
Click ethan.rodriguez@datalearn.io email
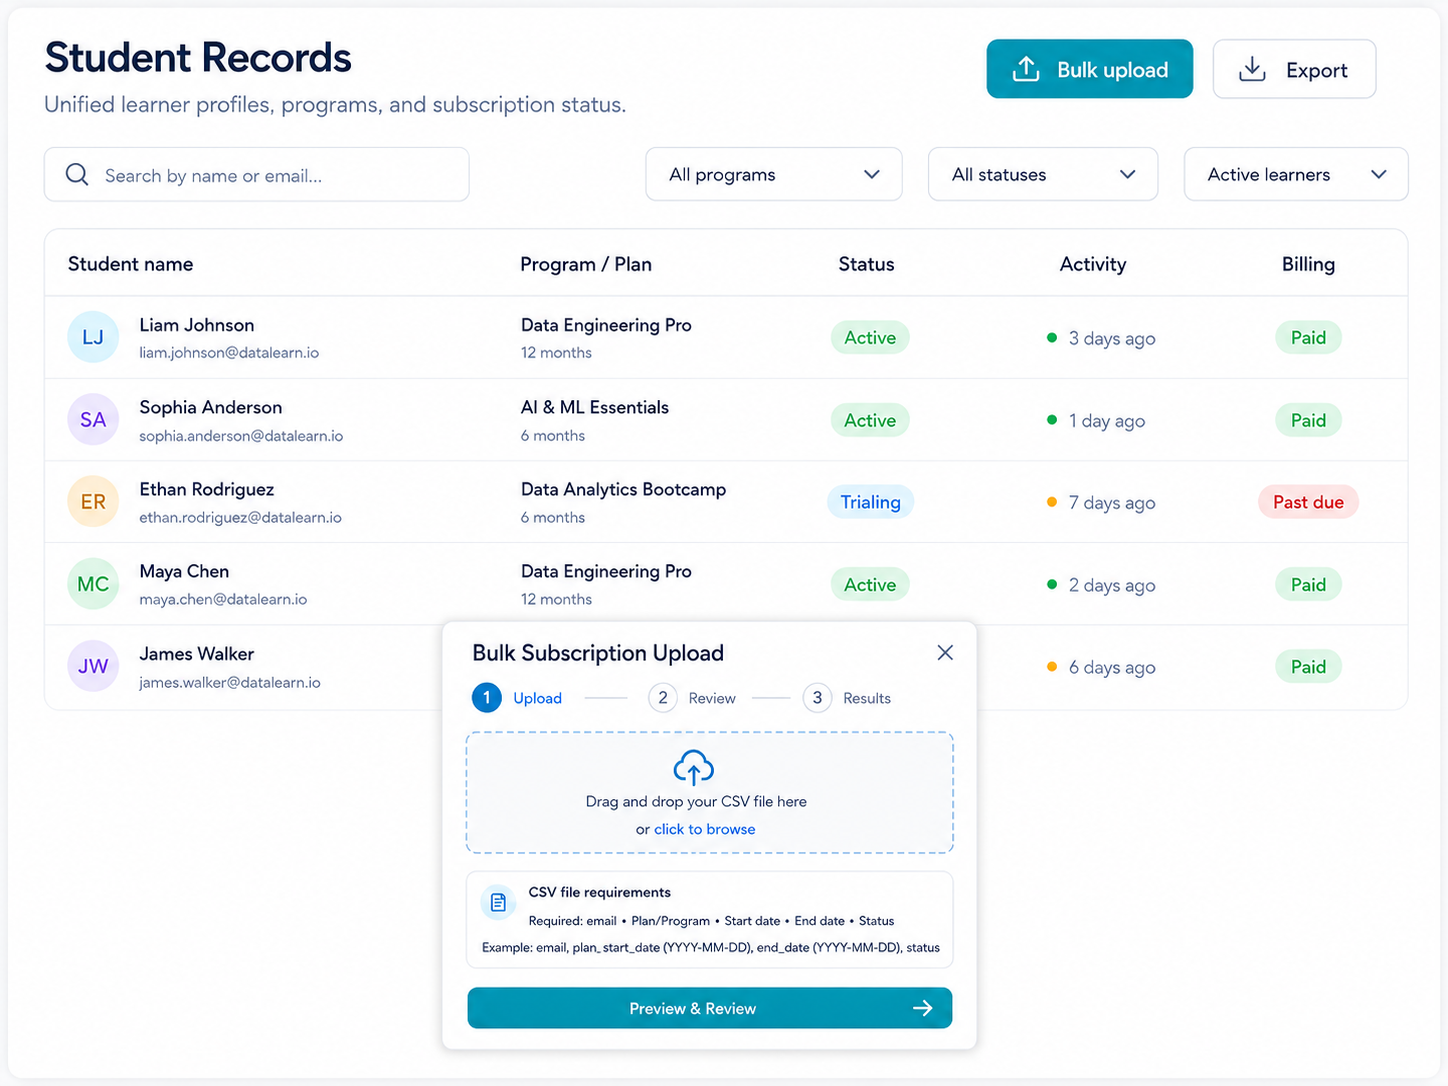tap(240, 518)
